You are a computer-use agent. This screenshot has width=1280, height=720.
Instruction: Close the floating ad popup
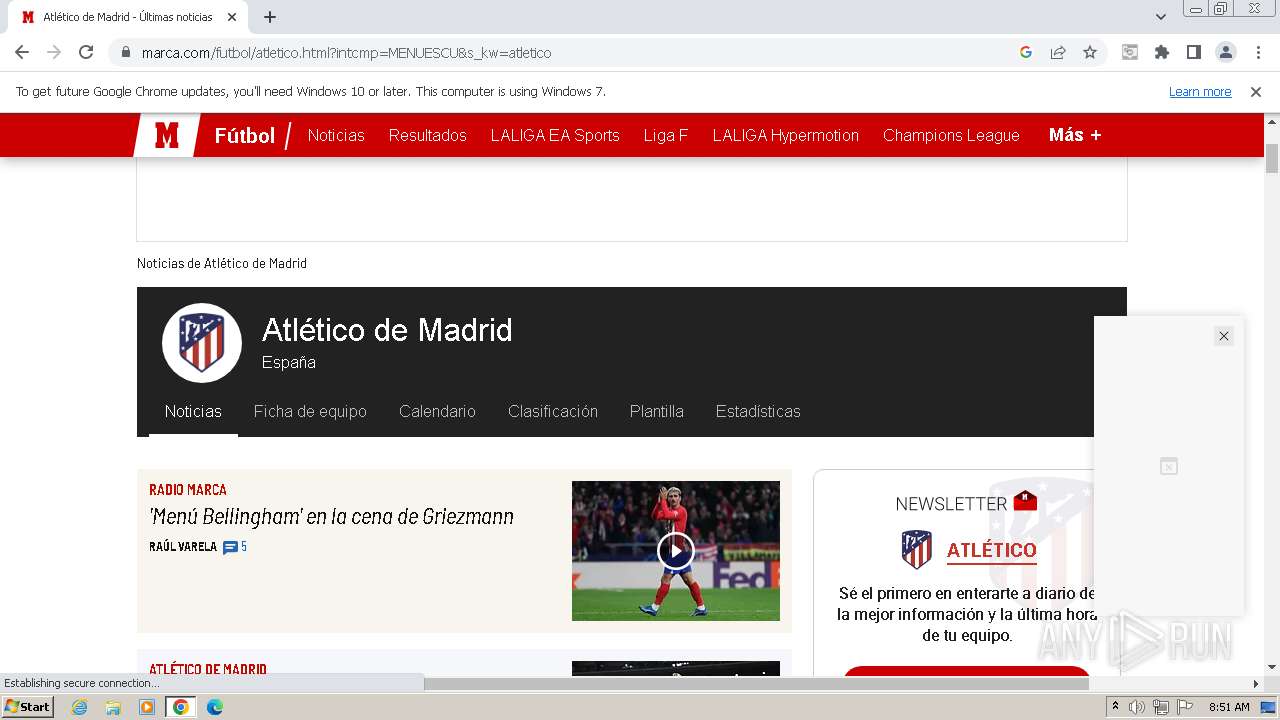(x=1224, y=336)
